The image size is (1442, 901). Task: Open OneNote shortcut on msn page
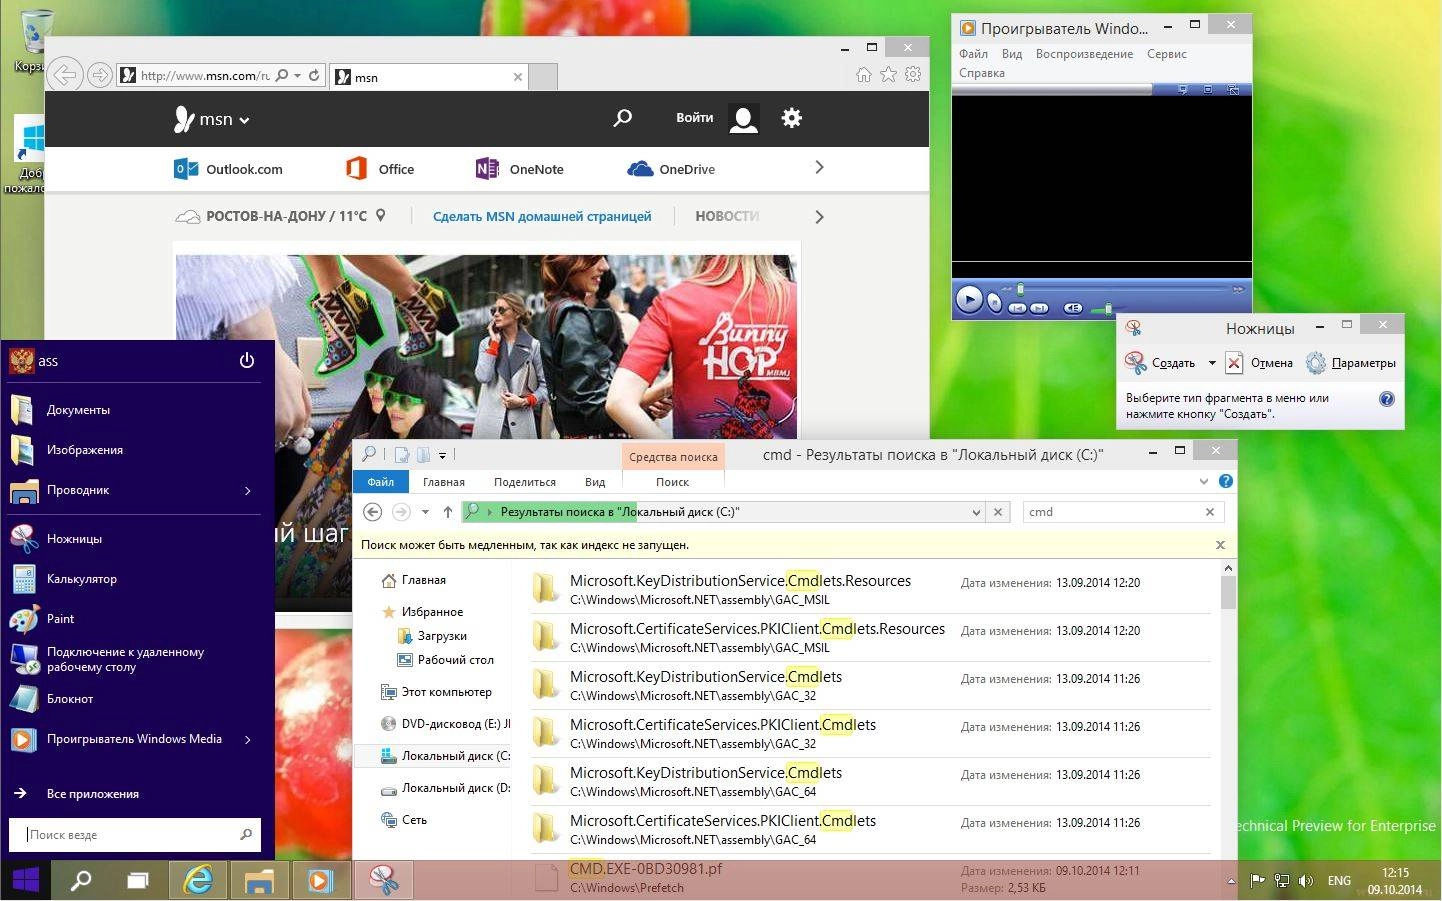tap(520, 169)
